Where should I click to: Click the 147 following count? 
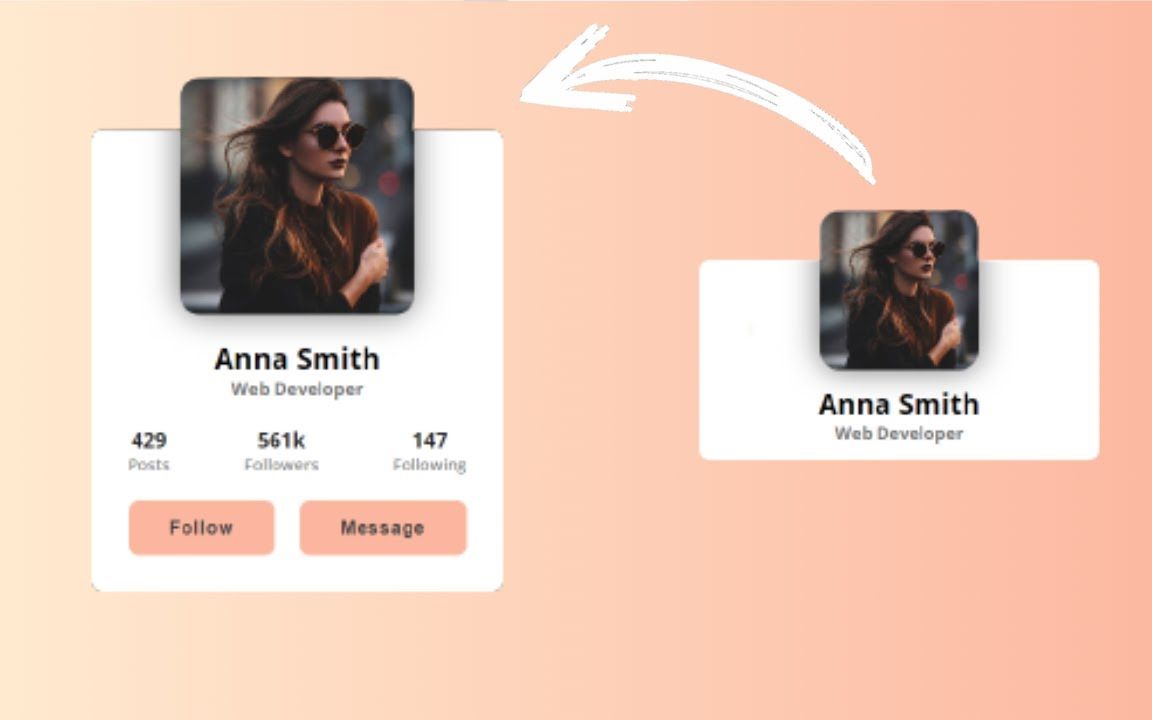click(x=429, y=440)
